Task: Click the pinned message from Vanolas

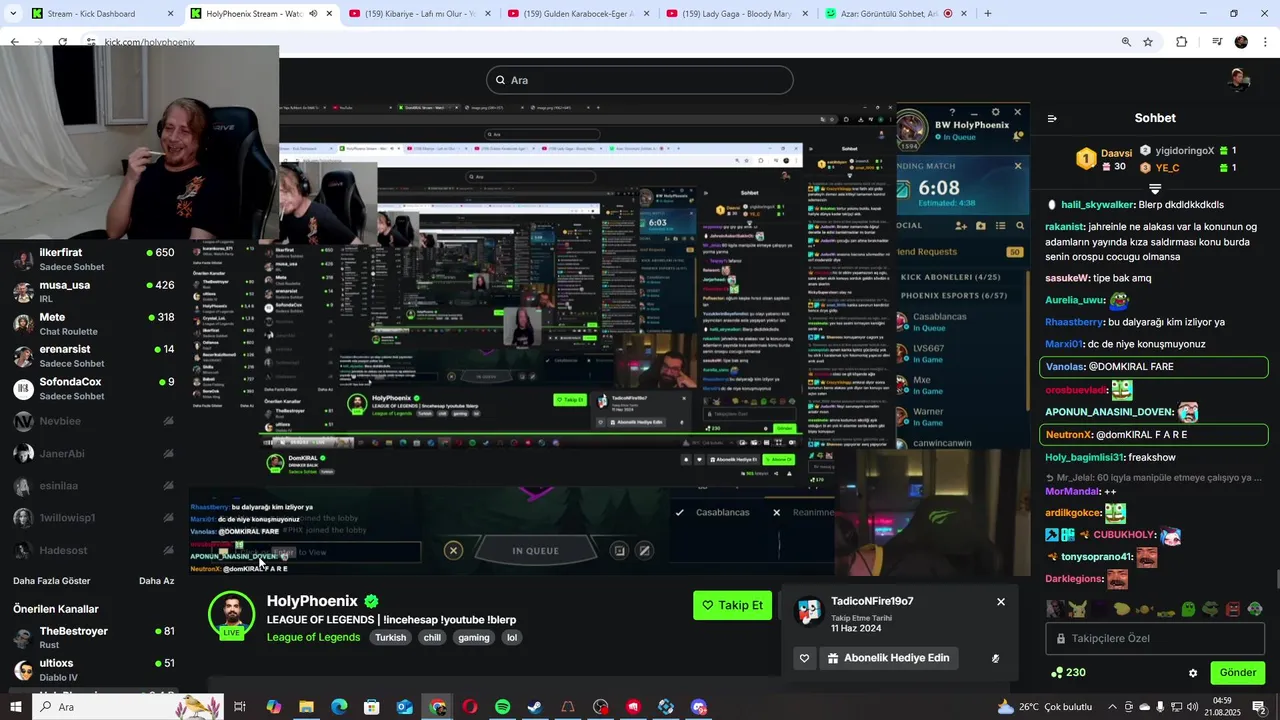Action: [1154, 367]
